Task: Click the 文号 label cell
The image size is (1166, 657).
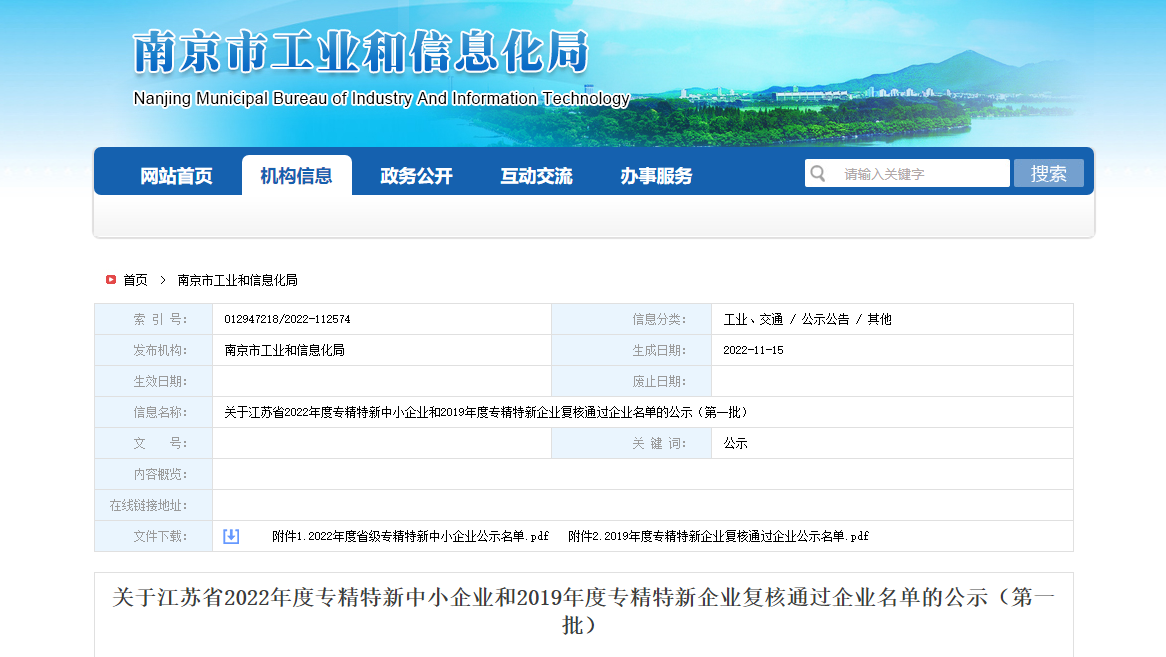Action: (x=154, y=443)
